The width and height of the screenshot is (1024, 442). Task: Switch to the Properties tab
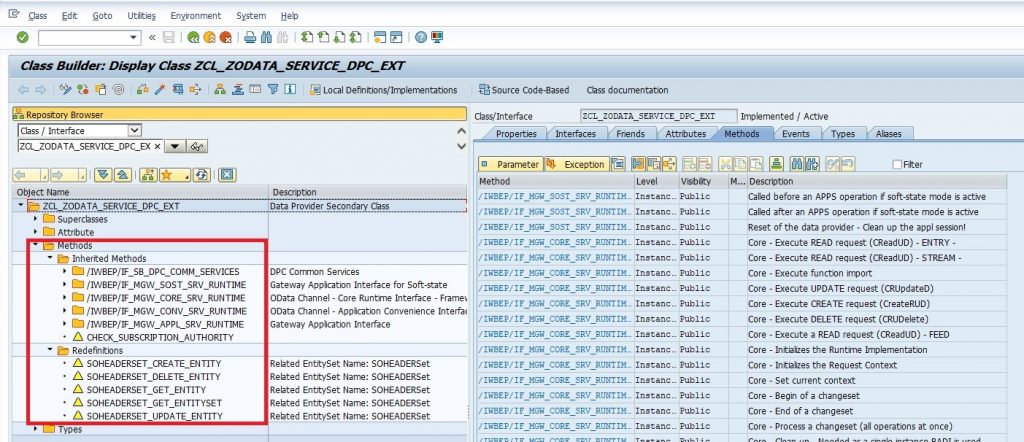516,133
